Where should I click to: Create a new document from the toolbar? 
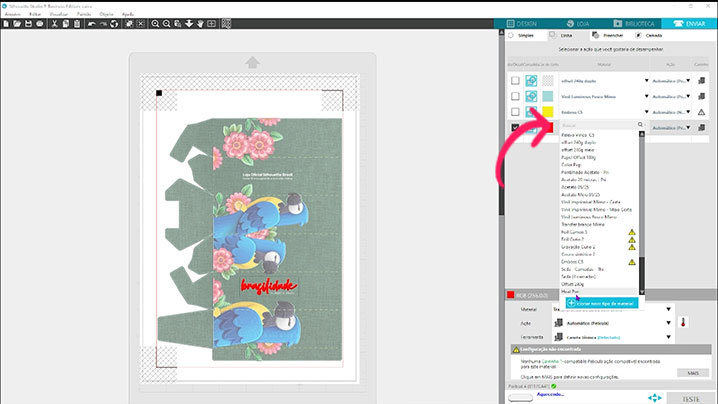(6, 23)
